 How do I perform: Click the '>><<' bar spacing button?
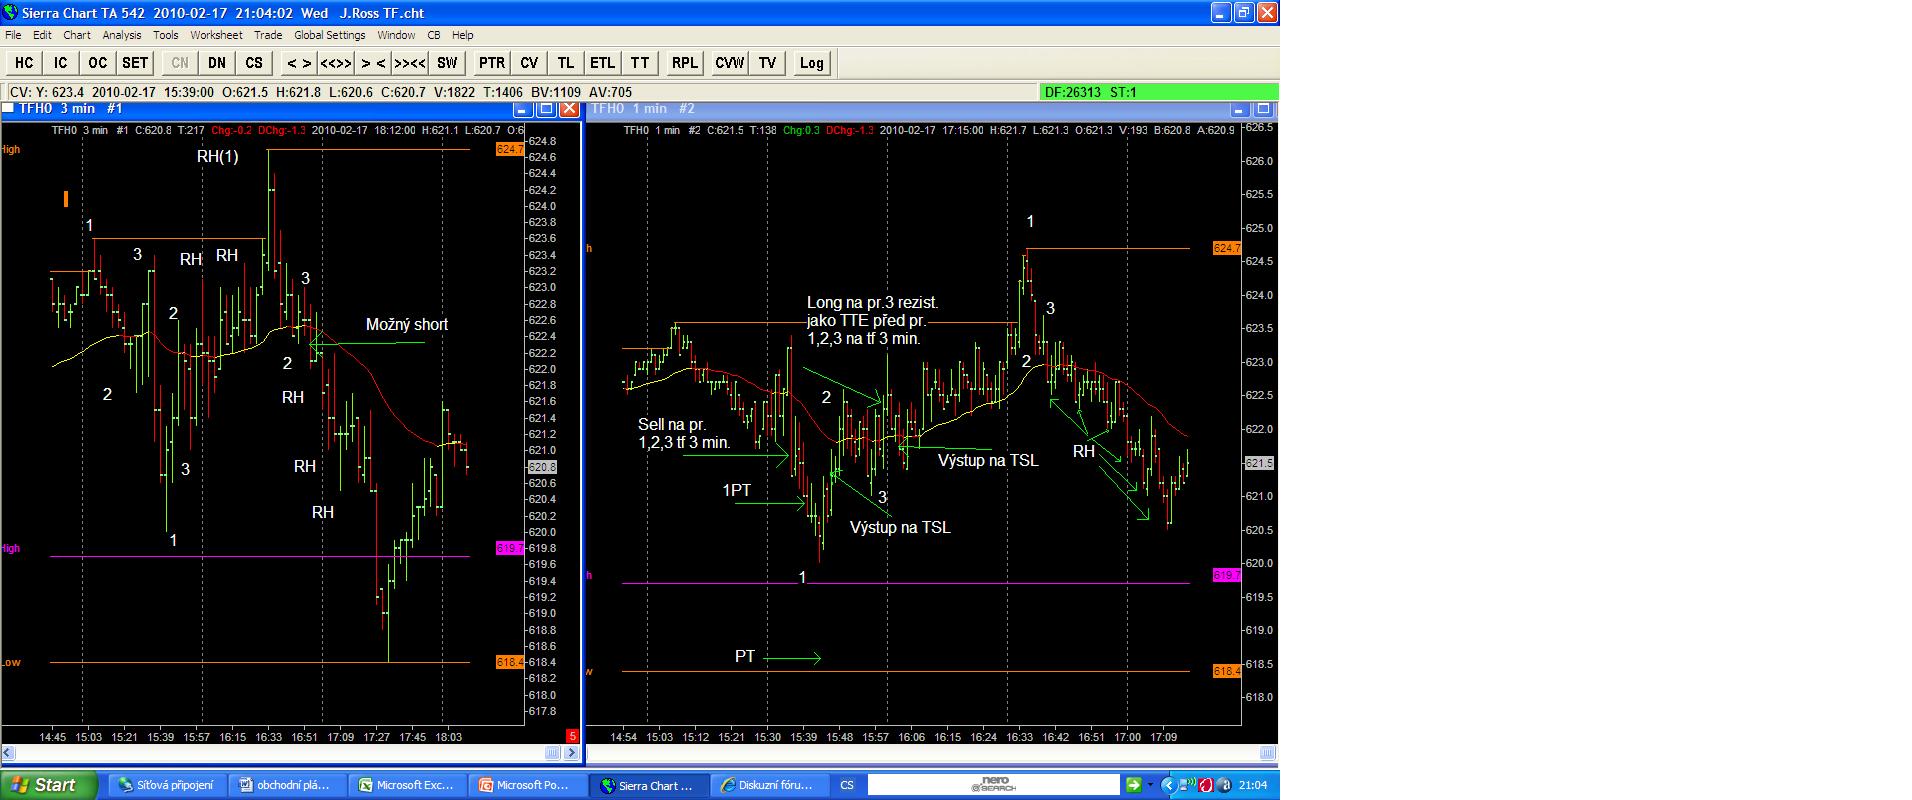click(410, 63)
